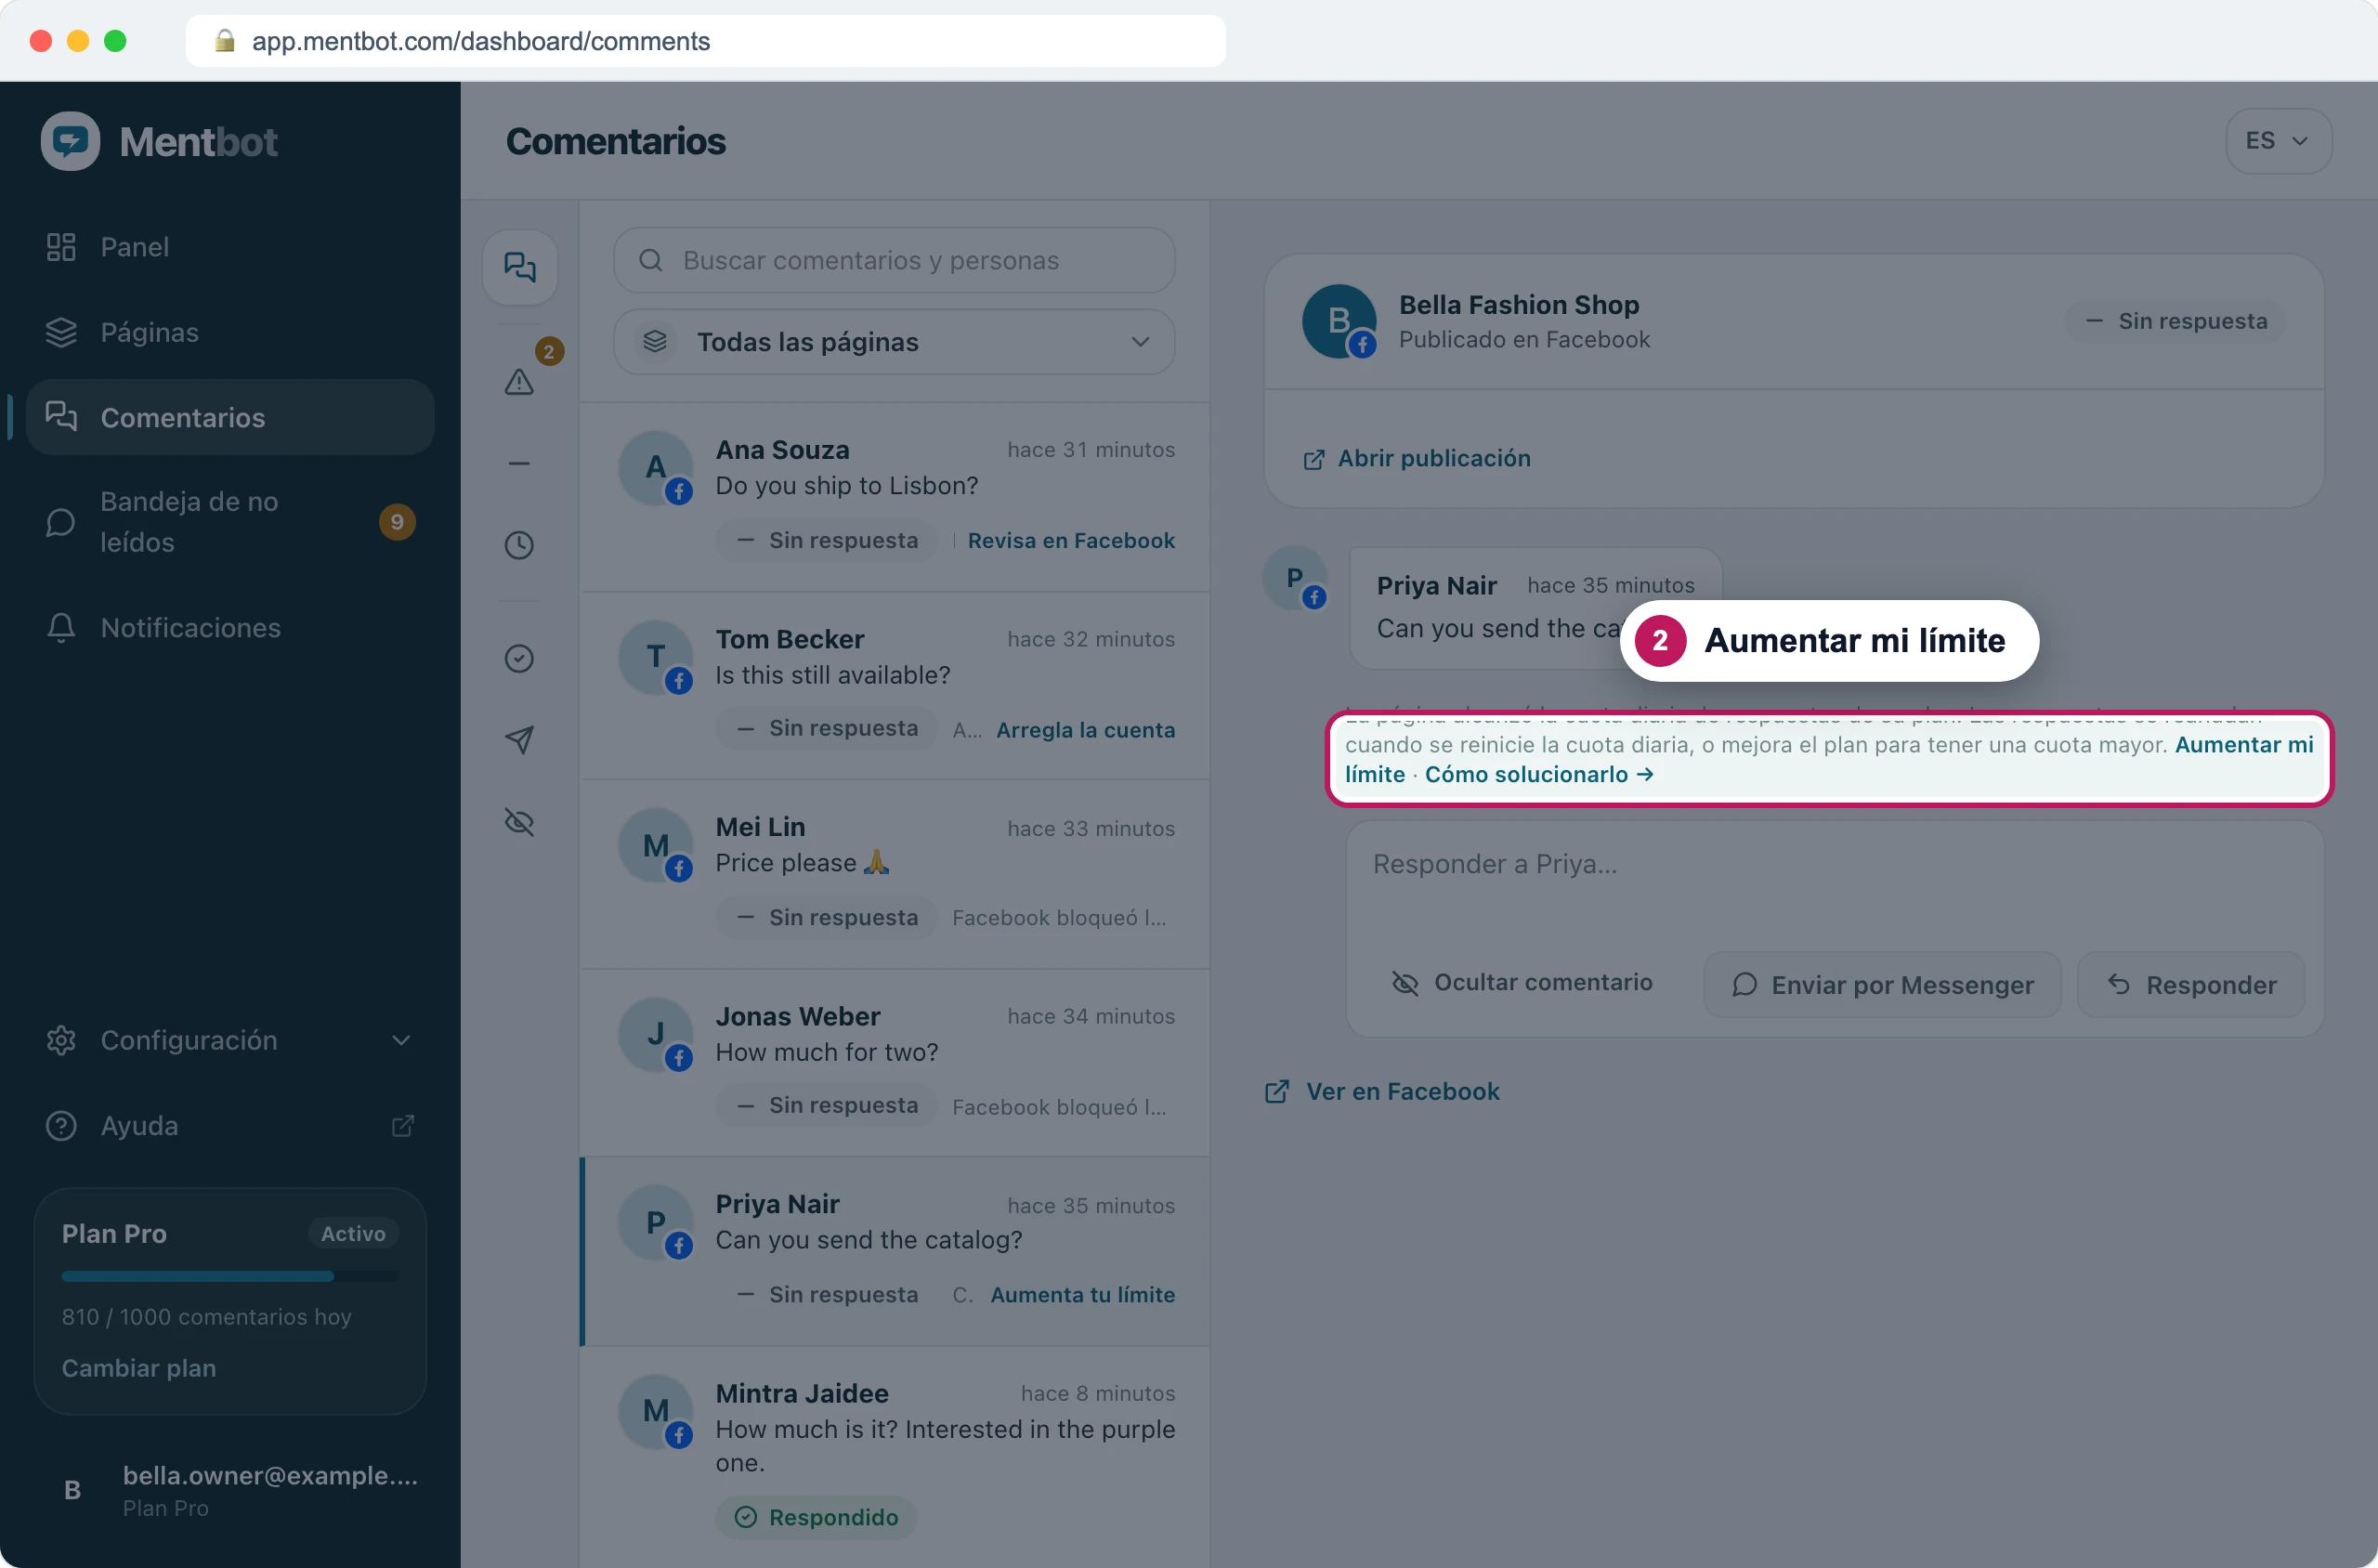
Task: Click the Arregla la cuenta link
Action: coord(1085,730)
